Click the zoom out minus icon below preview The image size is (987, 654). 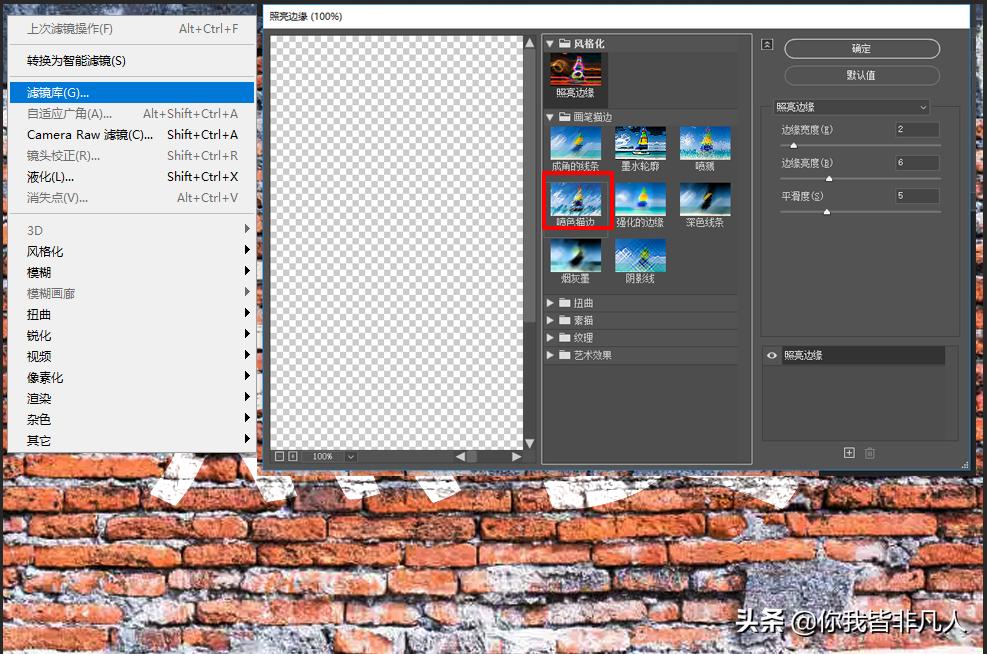tap(278, 456)
